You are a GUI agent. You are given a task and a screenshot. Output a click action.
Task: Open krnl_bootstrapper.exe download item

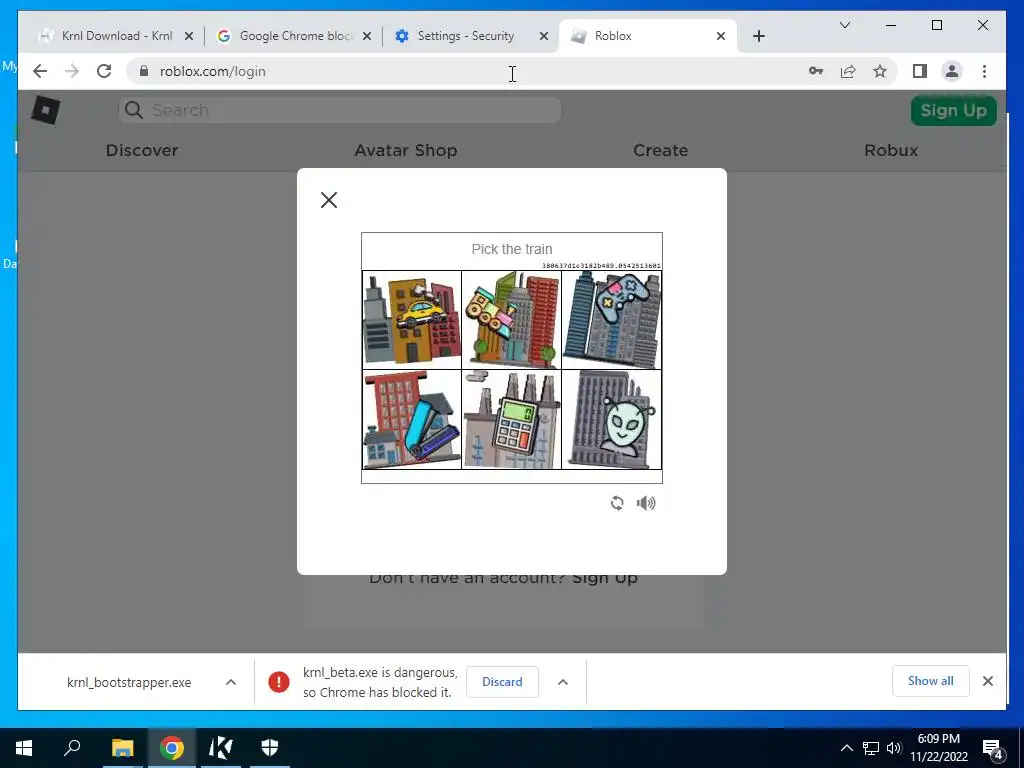[129, 682]
